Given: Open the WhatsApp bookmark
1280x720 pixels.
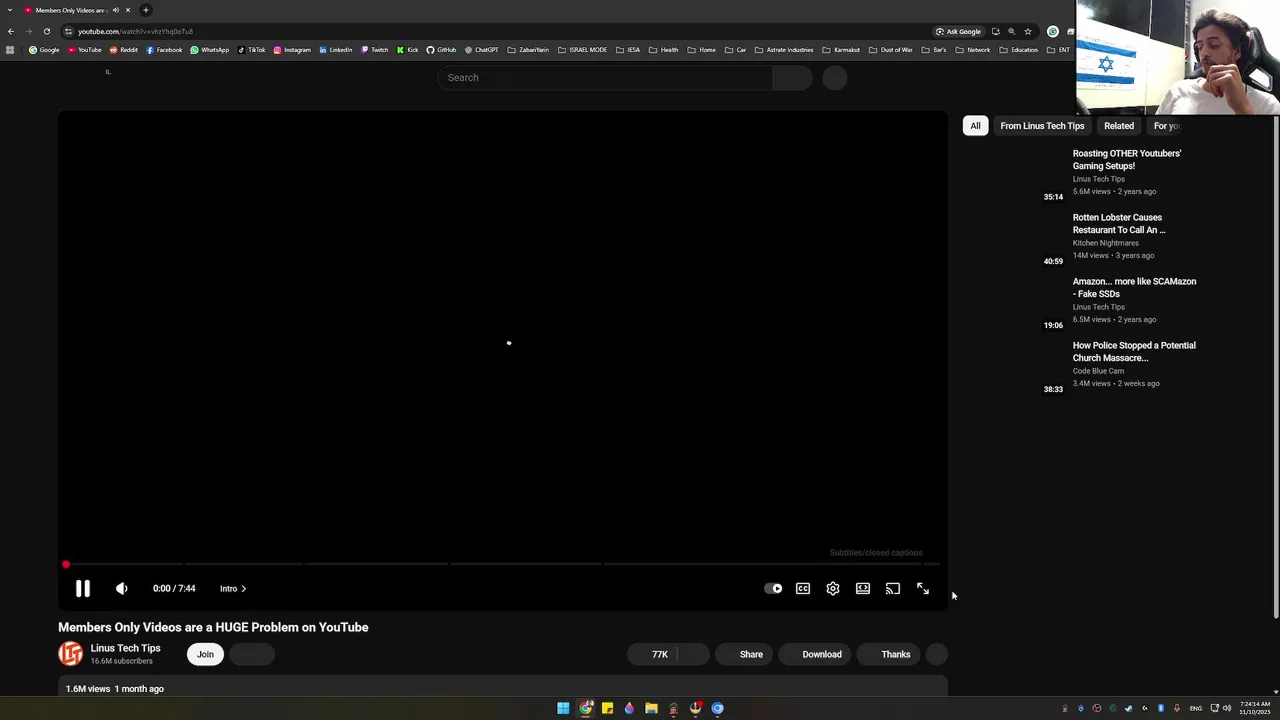Looking at the screenshot, I should tap(210, 50).
